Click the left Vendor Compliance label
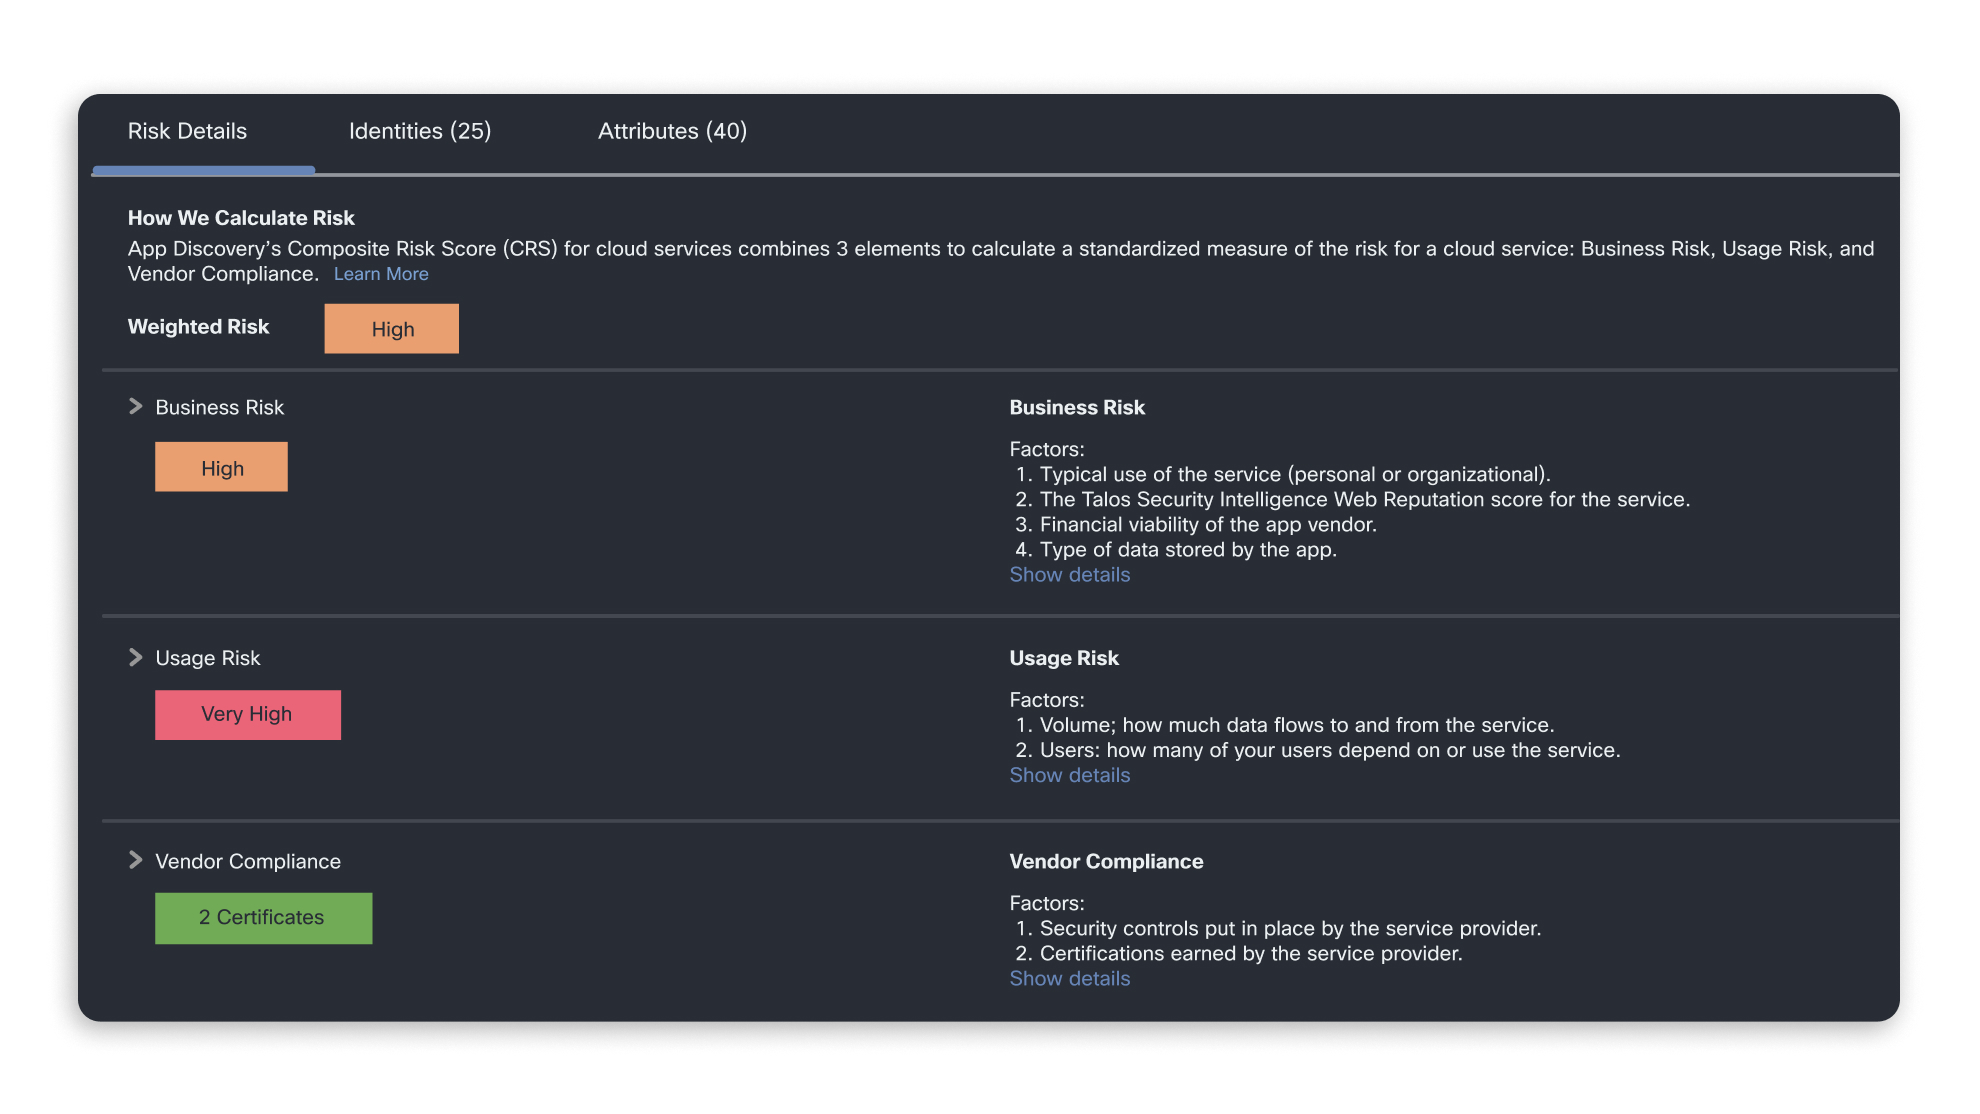Viewport: 1980px width, 1114px height. click(x=248, y=861)
